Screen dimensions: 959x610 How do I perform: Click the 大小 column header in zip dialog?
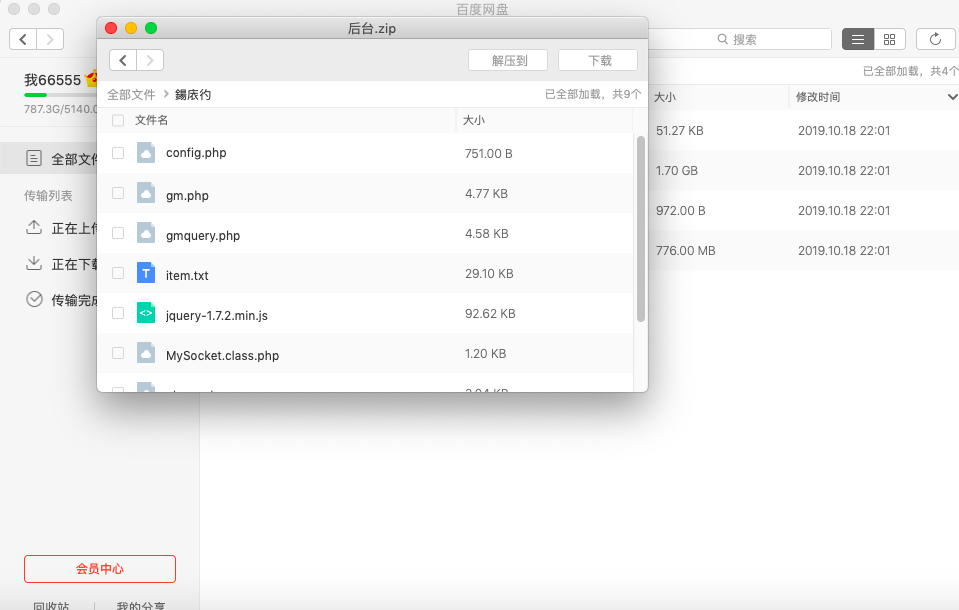pos(474,120)
